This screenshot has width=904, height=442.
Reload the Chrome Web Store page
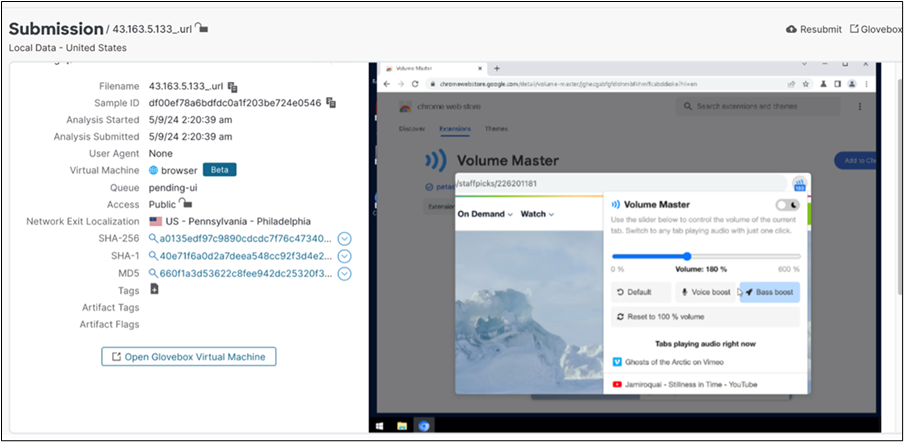tap(415, 84)
